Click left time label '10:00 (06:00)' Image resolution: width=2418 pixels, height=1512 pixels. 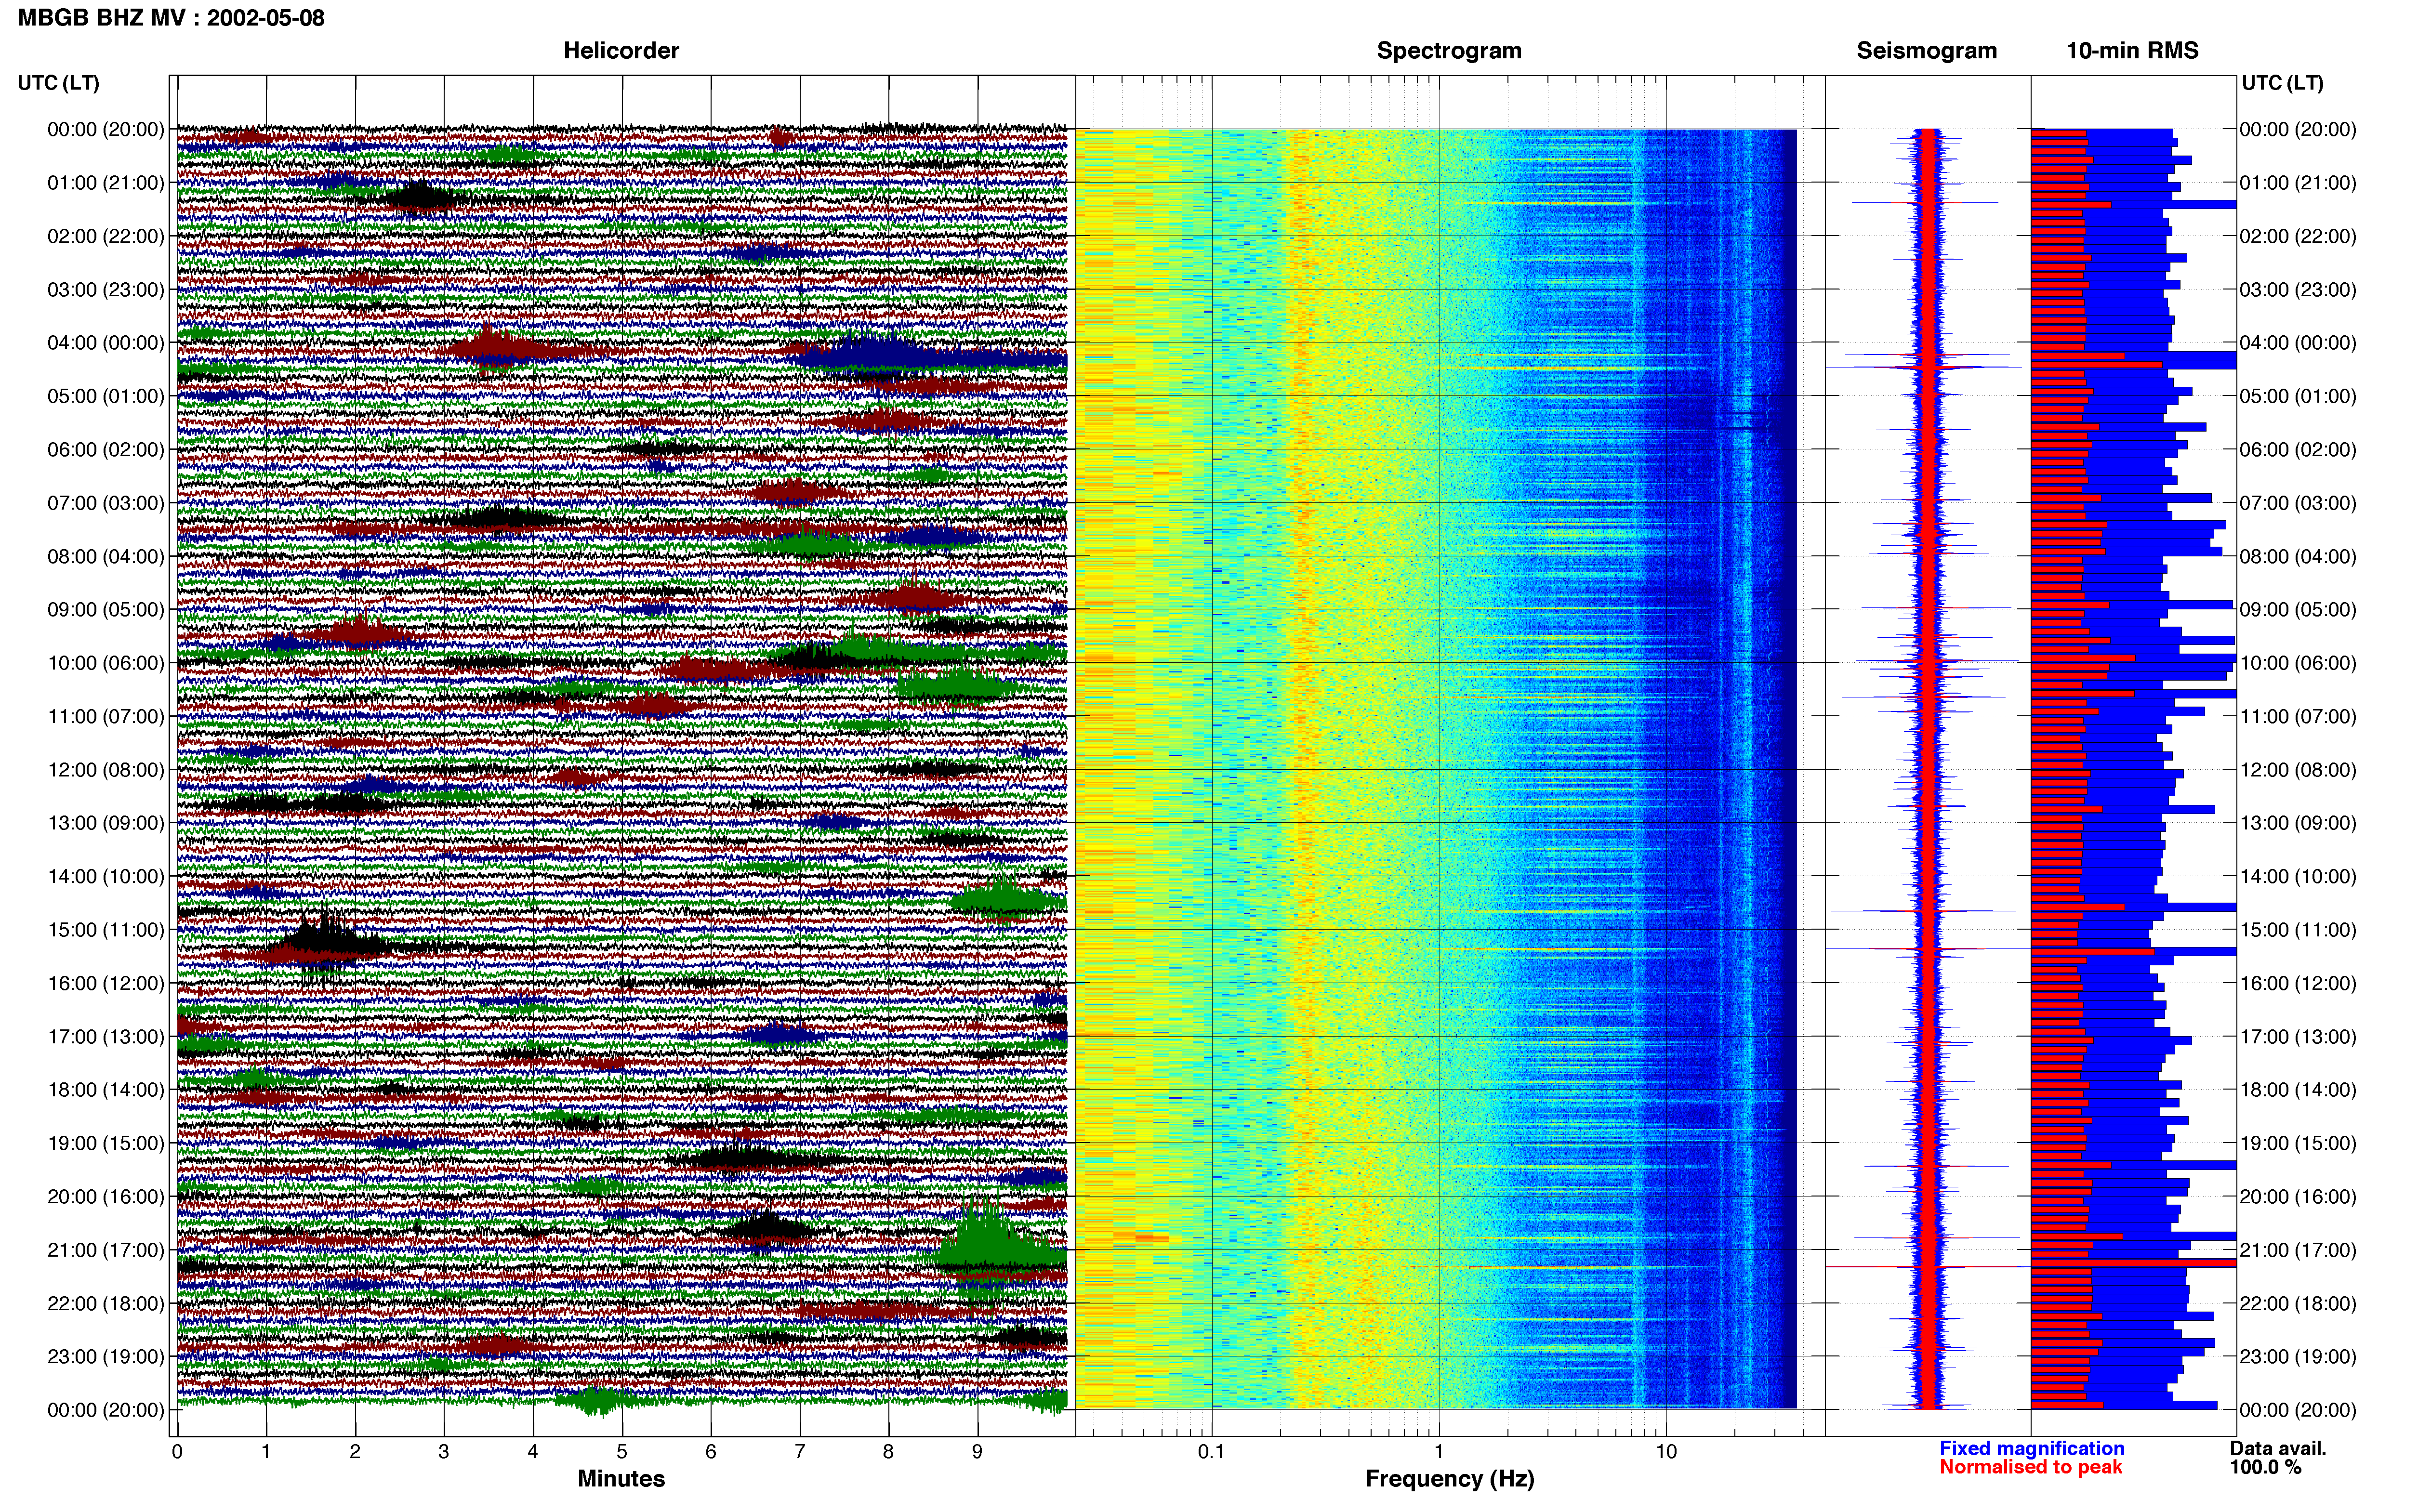(105, 663)
